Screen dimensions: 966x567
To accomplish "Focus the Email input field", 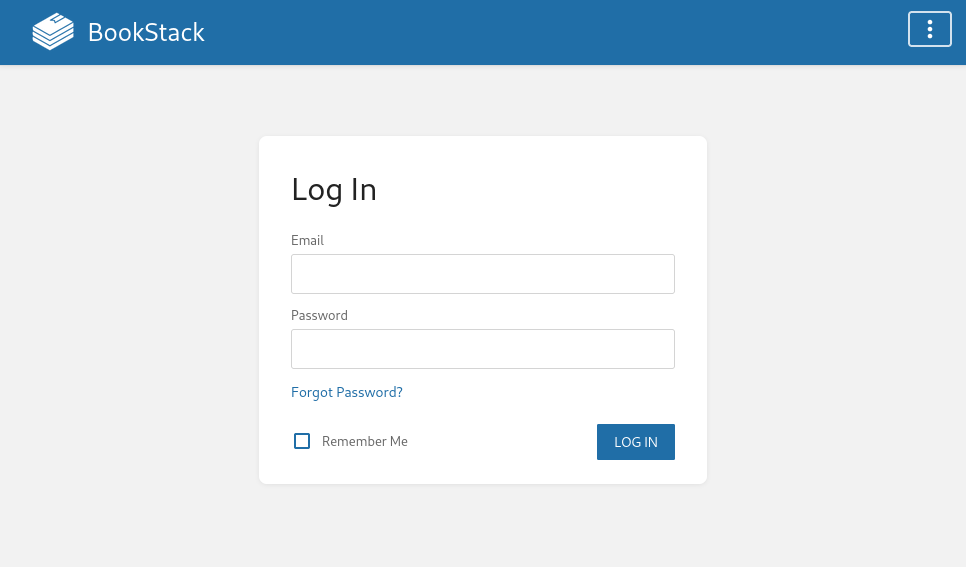I will (x=483, y=274).
